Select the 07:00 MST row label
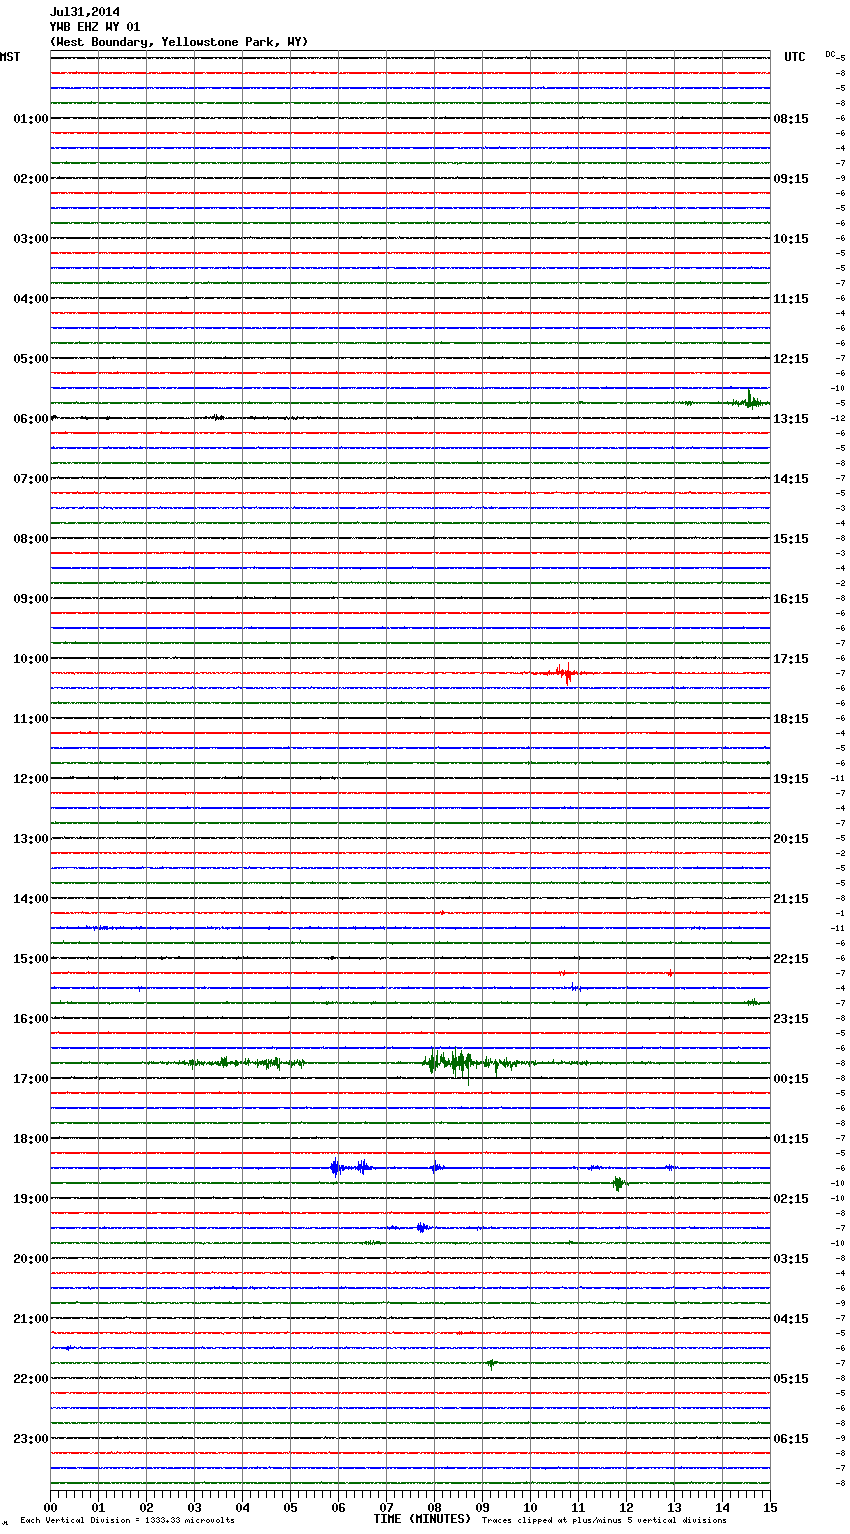Screen dimensions: 850x1534 [x=31, y=479]
